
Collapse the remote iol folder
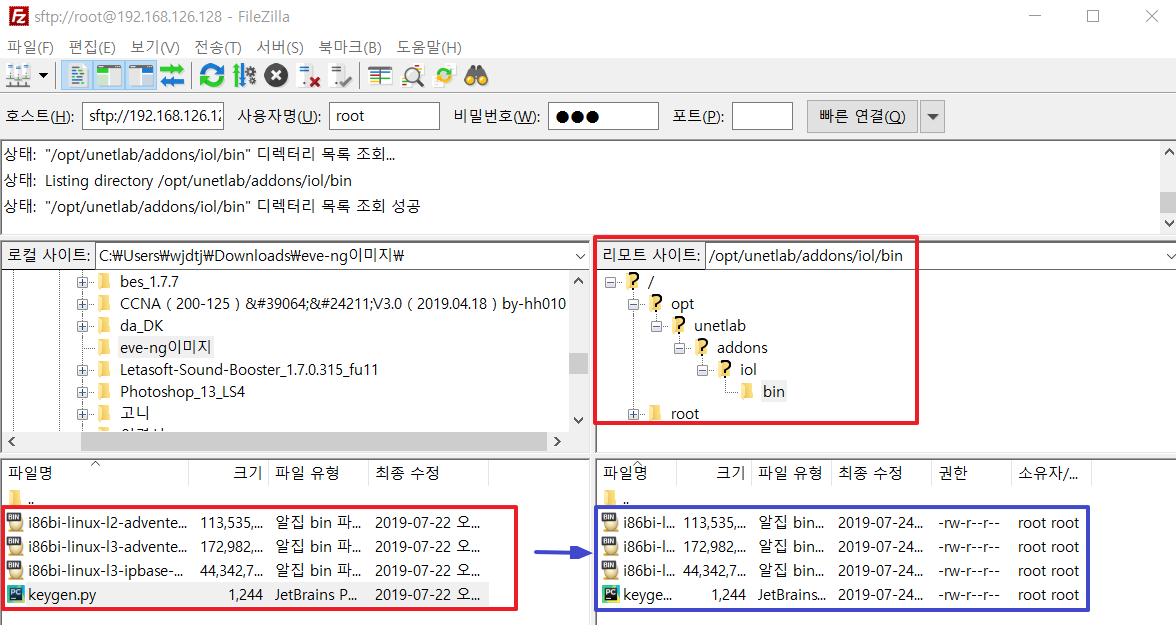702,370
